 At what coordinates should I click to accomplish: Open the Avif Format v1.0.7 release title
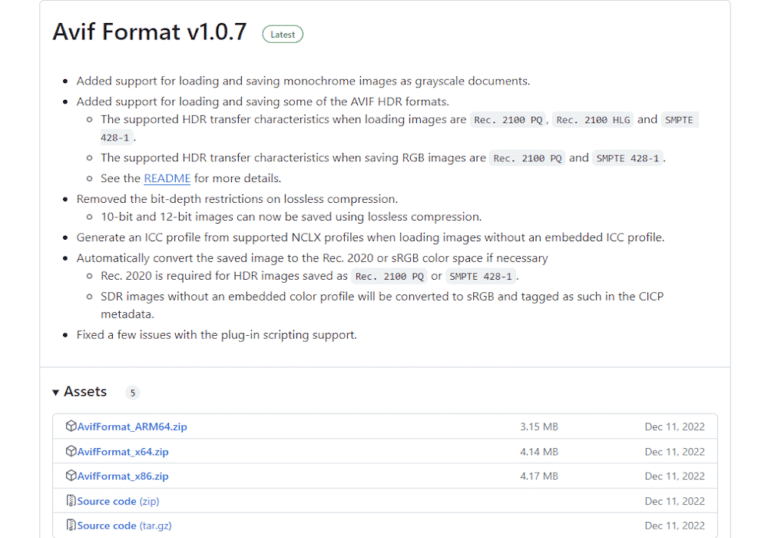click(149, 32)
